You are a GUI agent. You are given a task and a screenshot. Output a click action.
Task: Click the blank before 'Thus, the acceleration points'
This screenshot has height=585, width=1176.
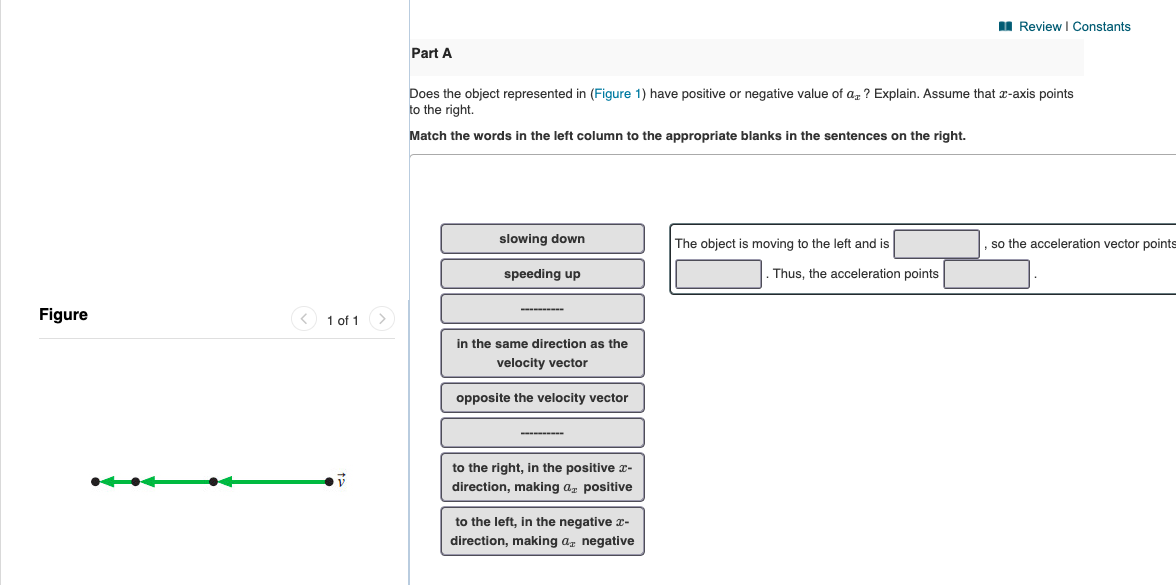[x=718, y=274]
